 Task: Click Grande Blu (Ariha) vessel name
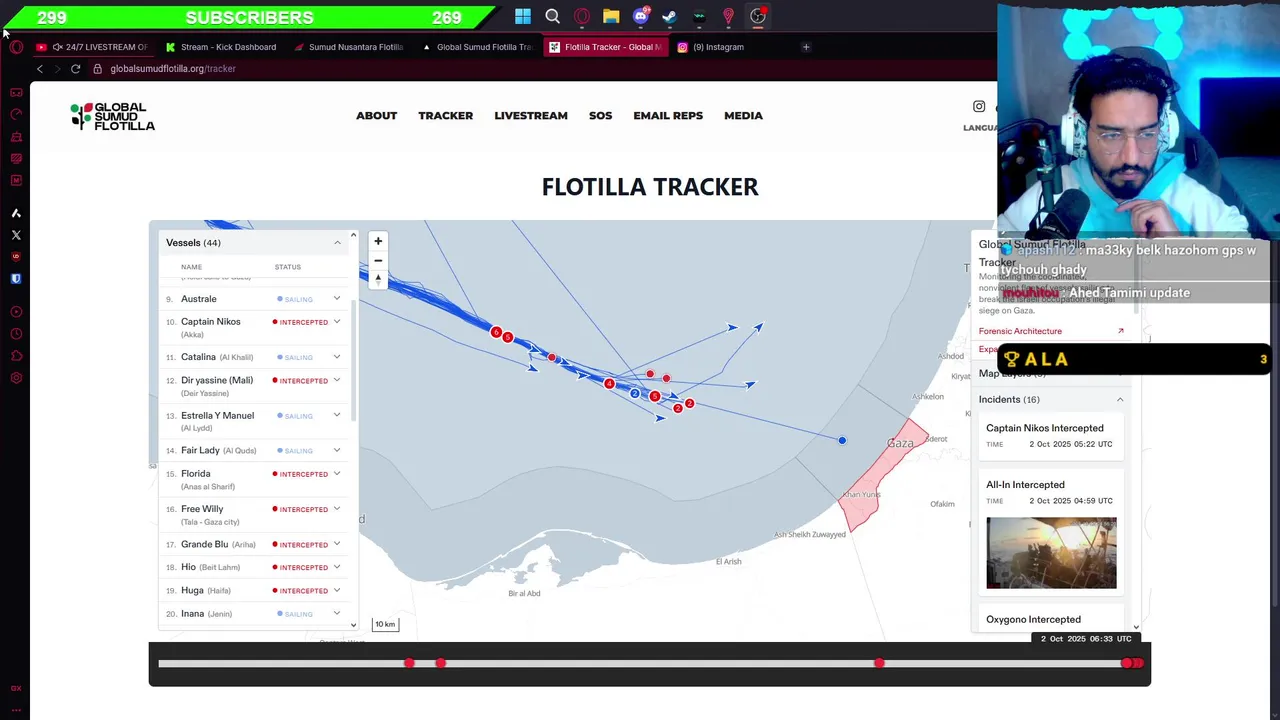click(x=218, y=545)
